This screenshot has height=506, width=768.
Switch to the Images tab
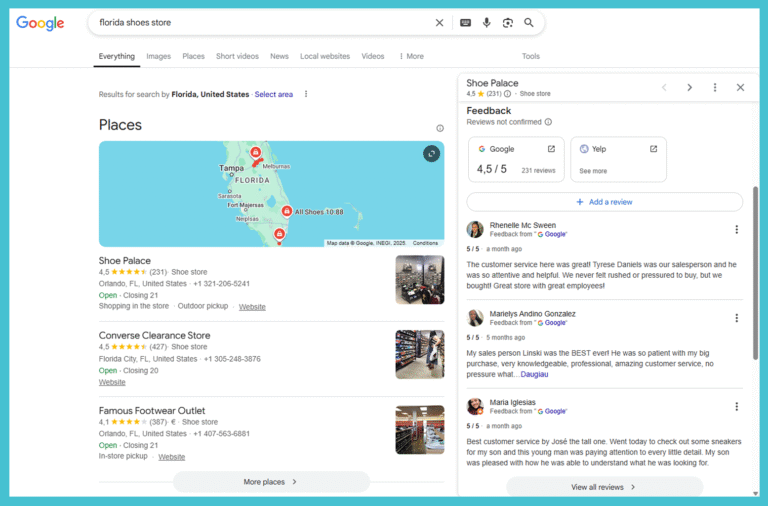click(x=158, y=56)
